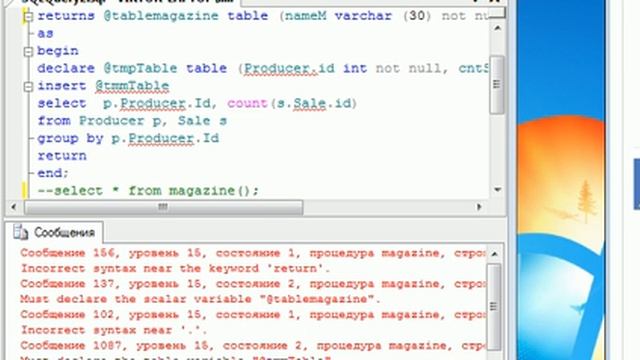Click editor horizontal scrollbar thumb
The width and height of the screenshot is (640, 360).
pyautogui.click(x=163, y=207)
